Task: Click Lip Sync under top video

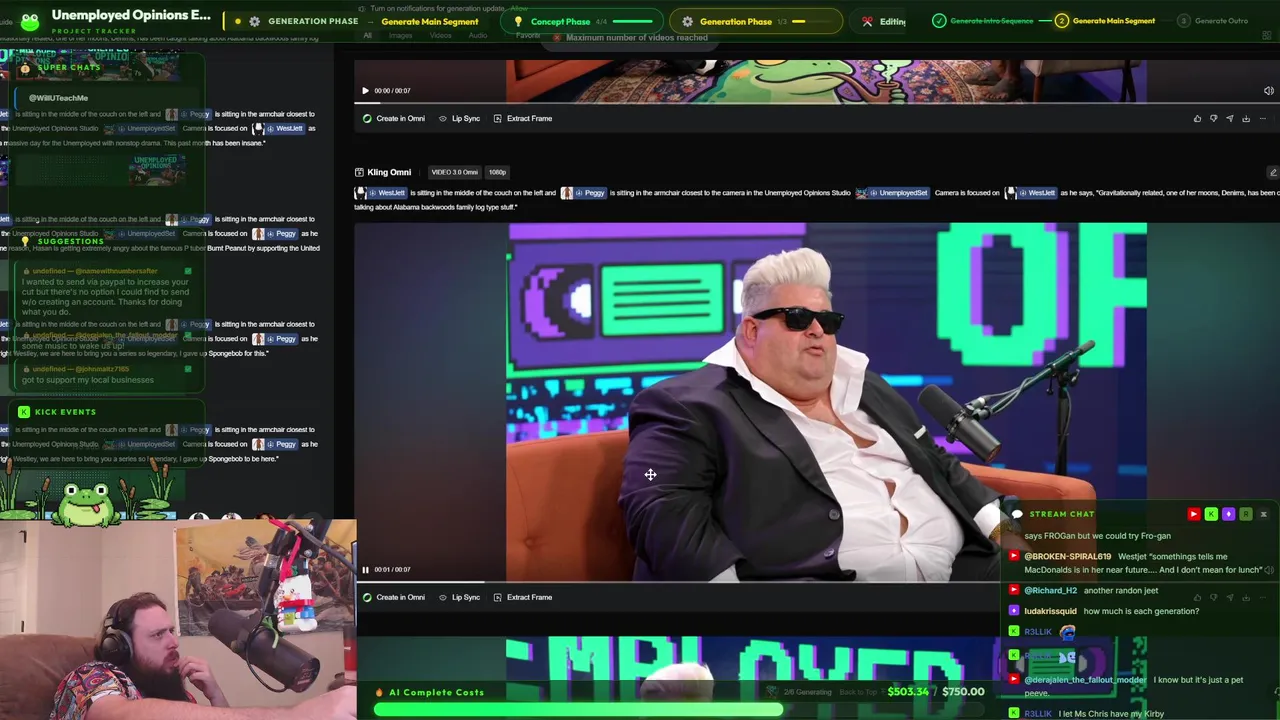Action: [460, 118]
